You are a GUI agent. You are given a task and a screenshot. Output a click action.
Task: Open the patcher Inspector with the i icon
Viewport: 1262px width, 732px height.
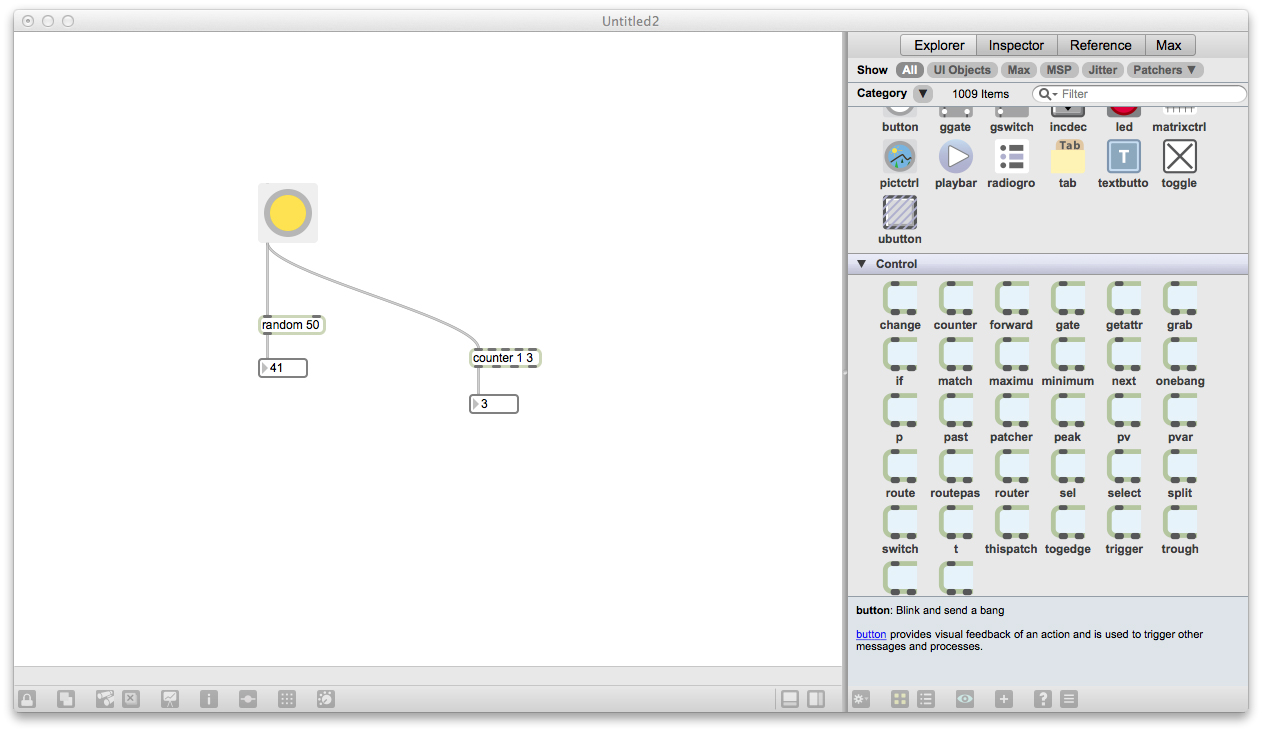pos(208,698)
